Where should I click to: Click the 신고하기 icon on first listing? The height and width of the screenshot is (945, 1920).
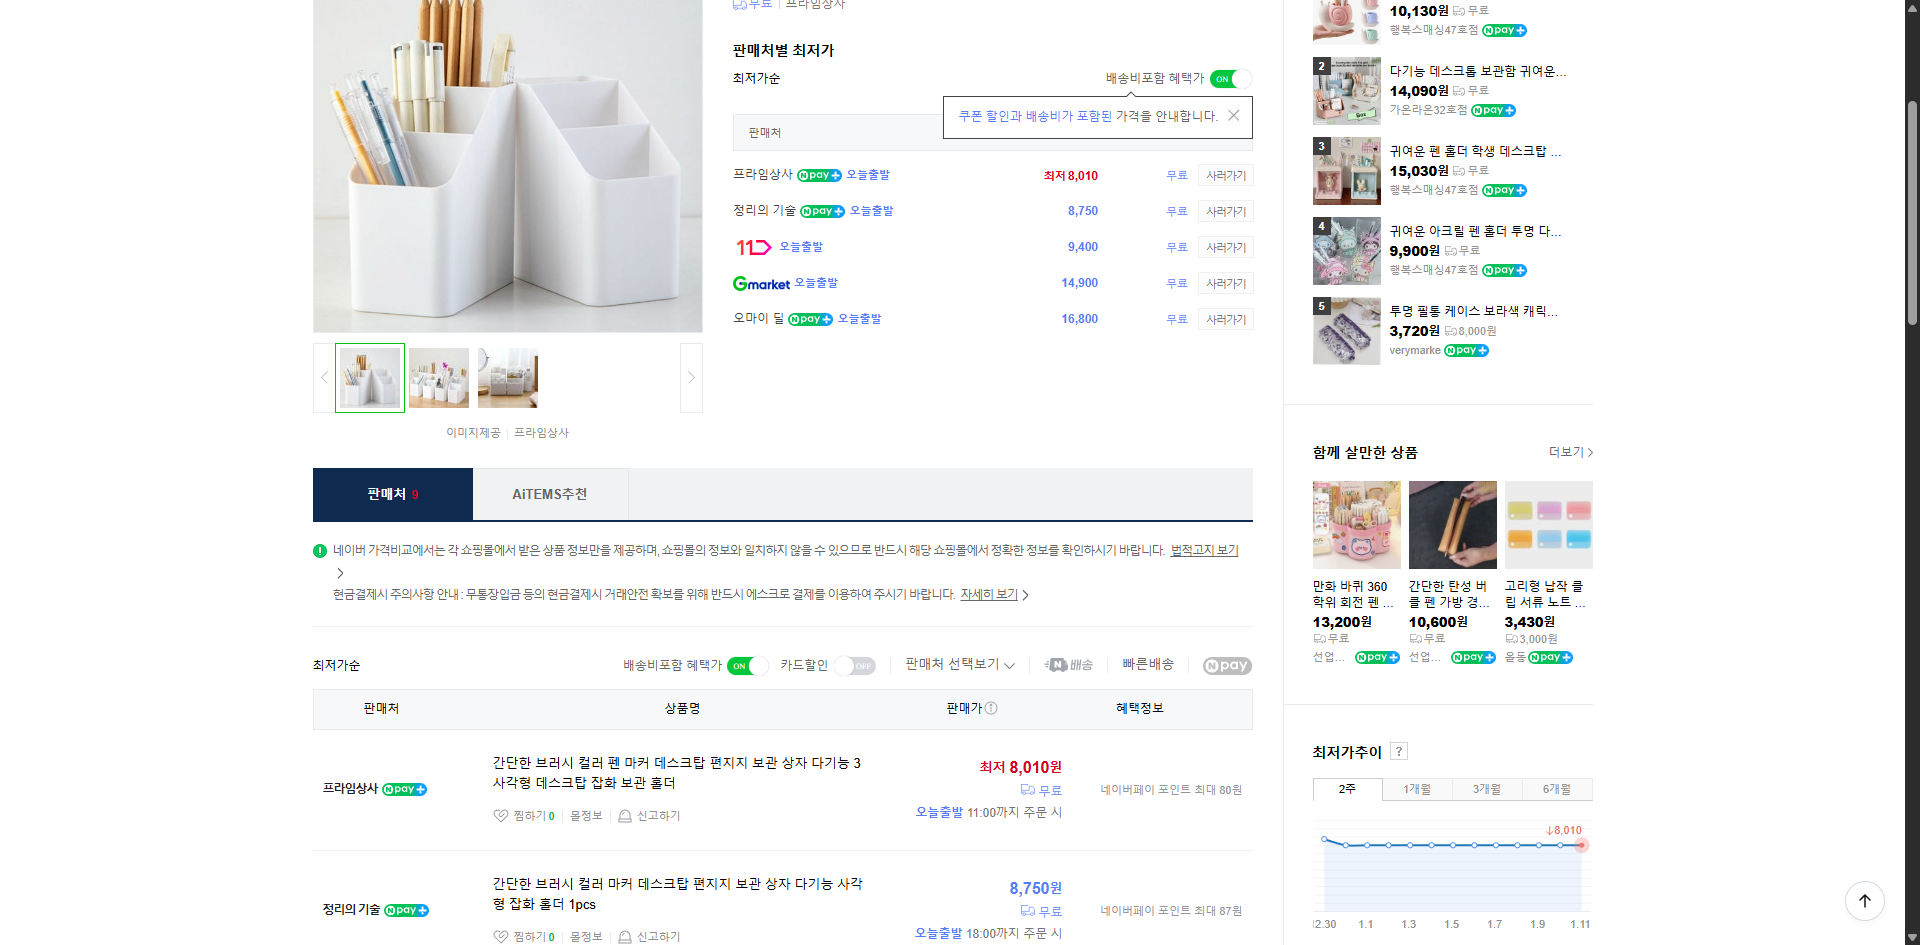click(625, 815)
